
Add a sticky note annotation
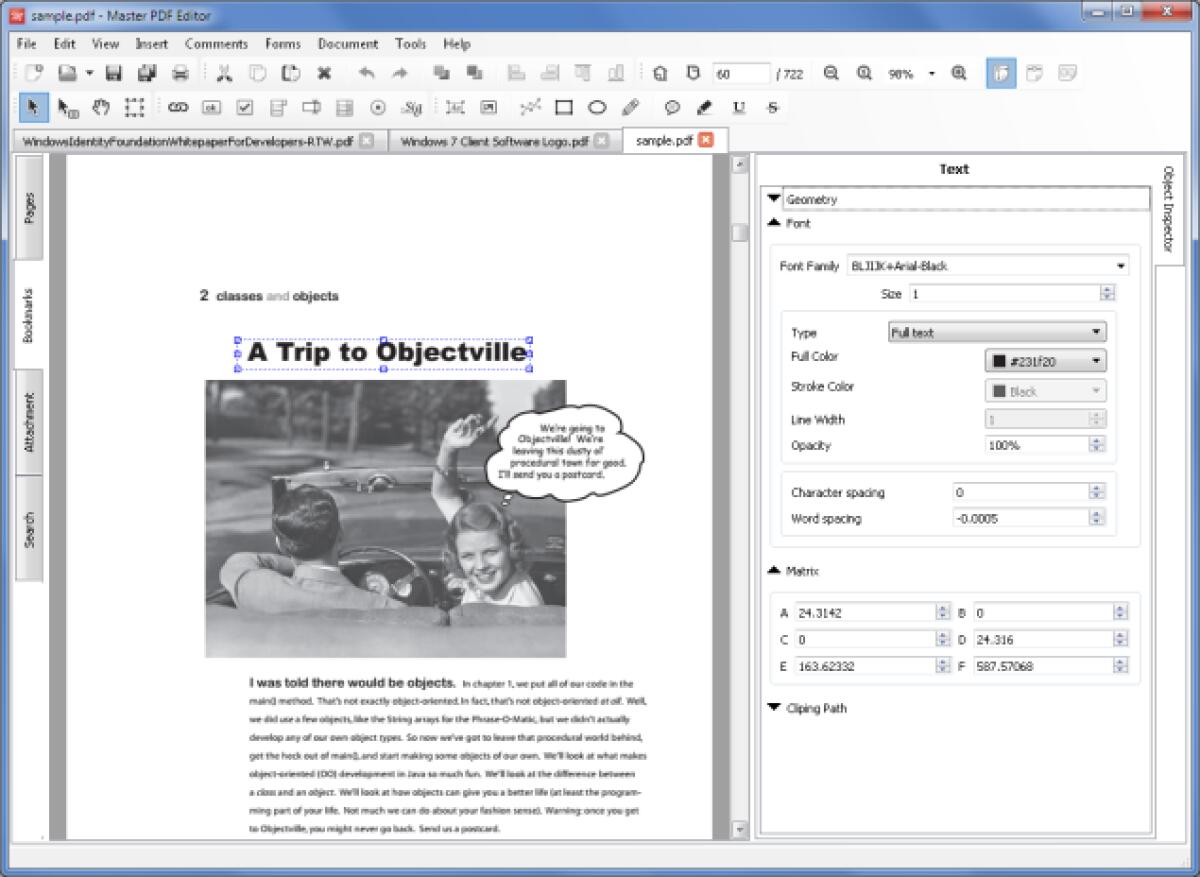pyautogui.click(x=672, y=107)
